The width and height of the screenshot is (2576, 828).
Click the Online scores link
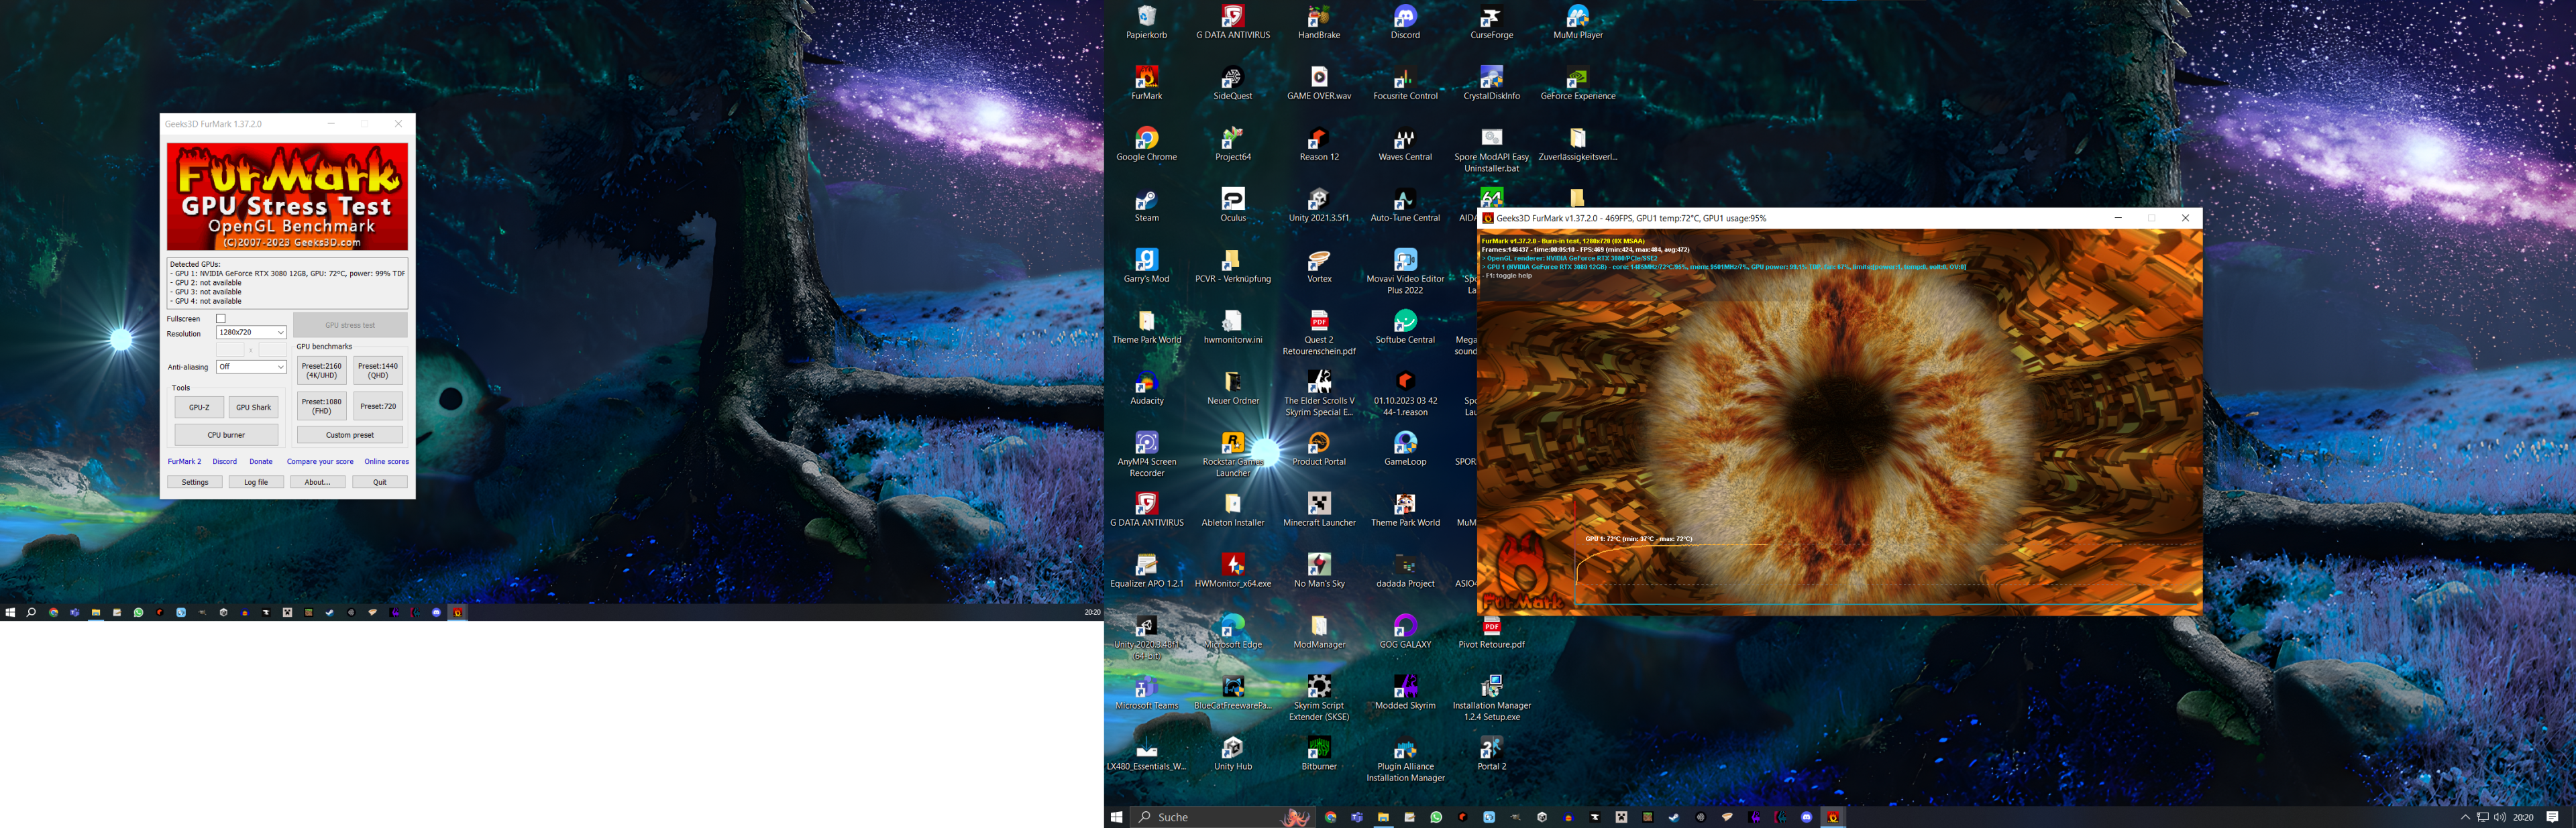(x=386, y=462)
